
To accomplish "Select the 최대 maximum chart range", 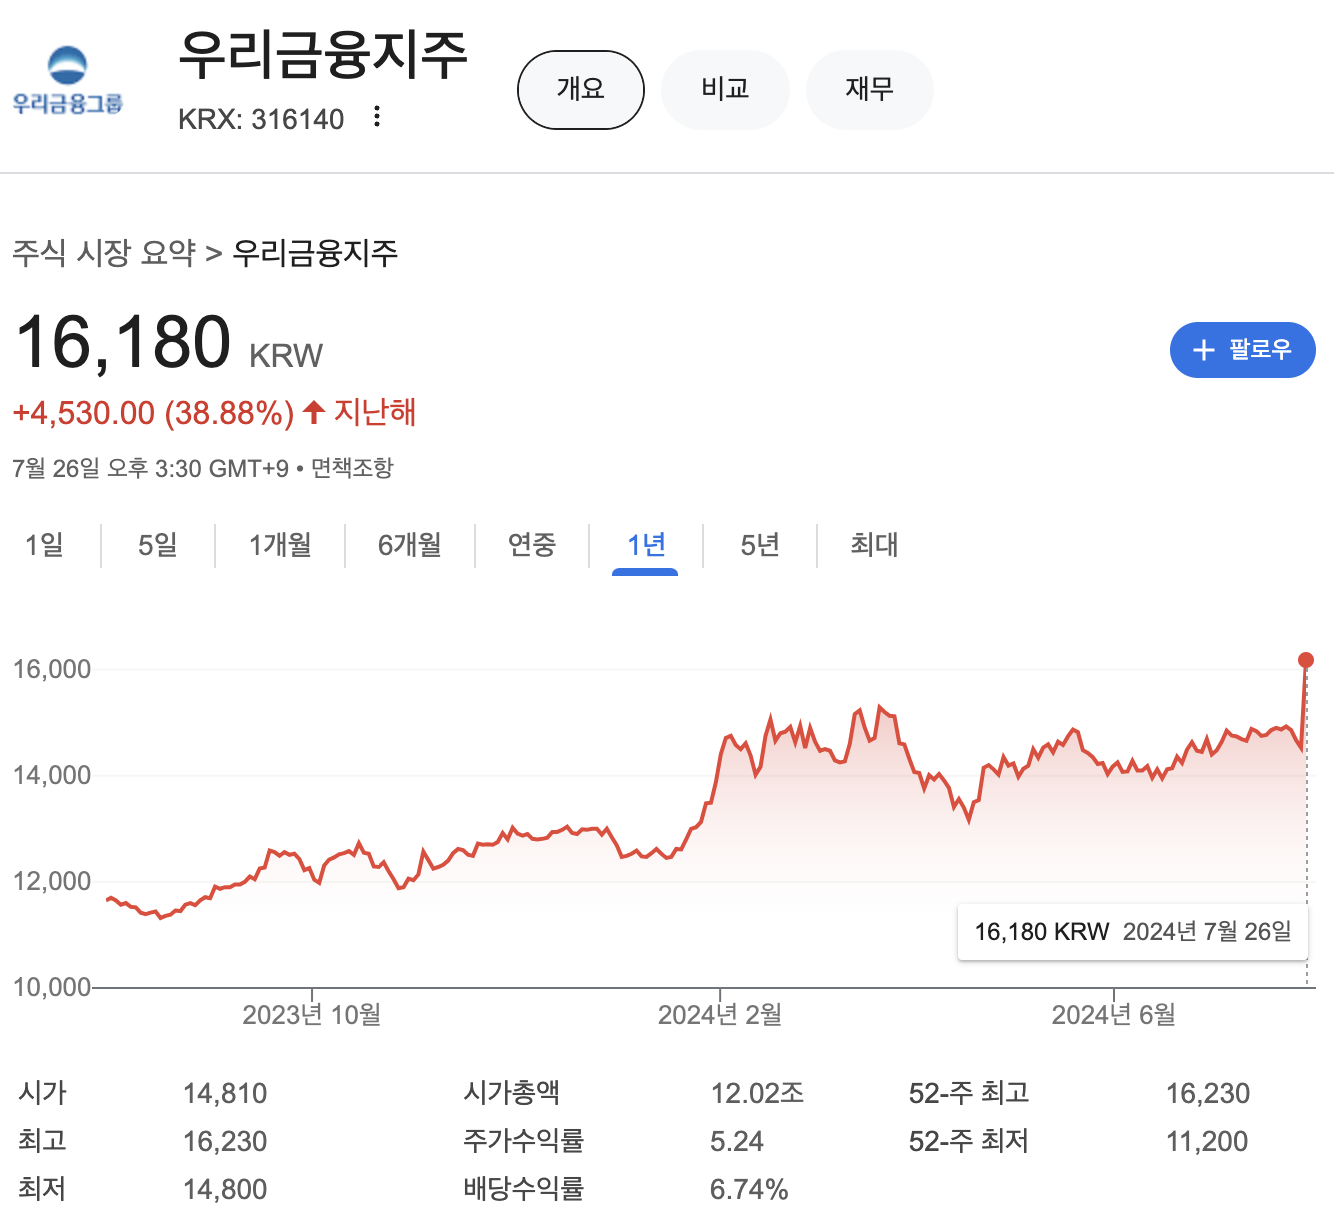I will (x=874, y=545).
